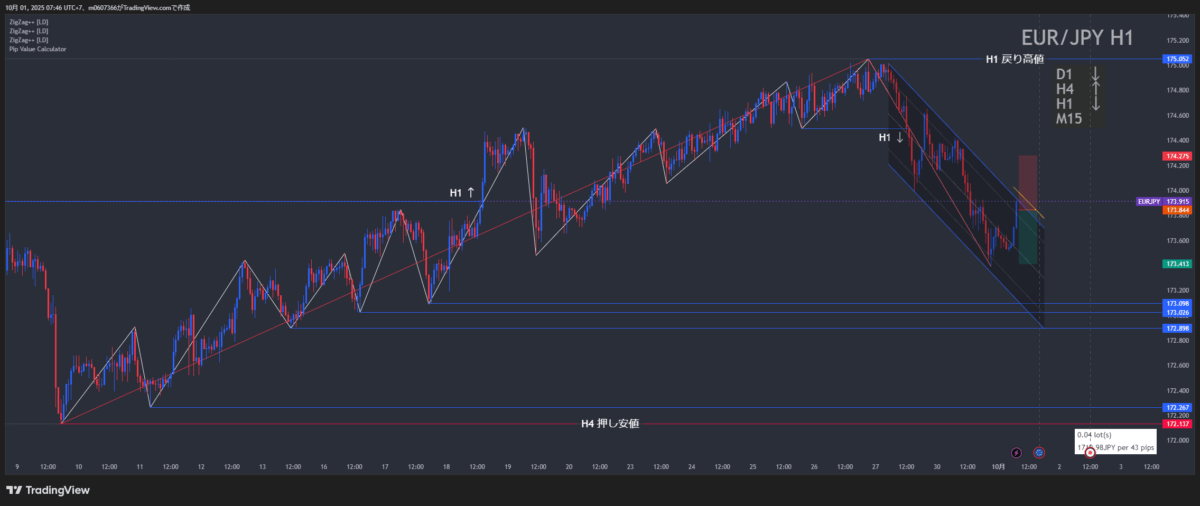Select the purple EURJPY symbol price tag
This screenshot has width=1200, height=506.
click(1148, 201)
